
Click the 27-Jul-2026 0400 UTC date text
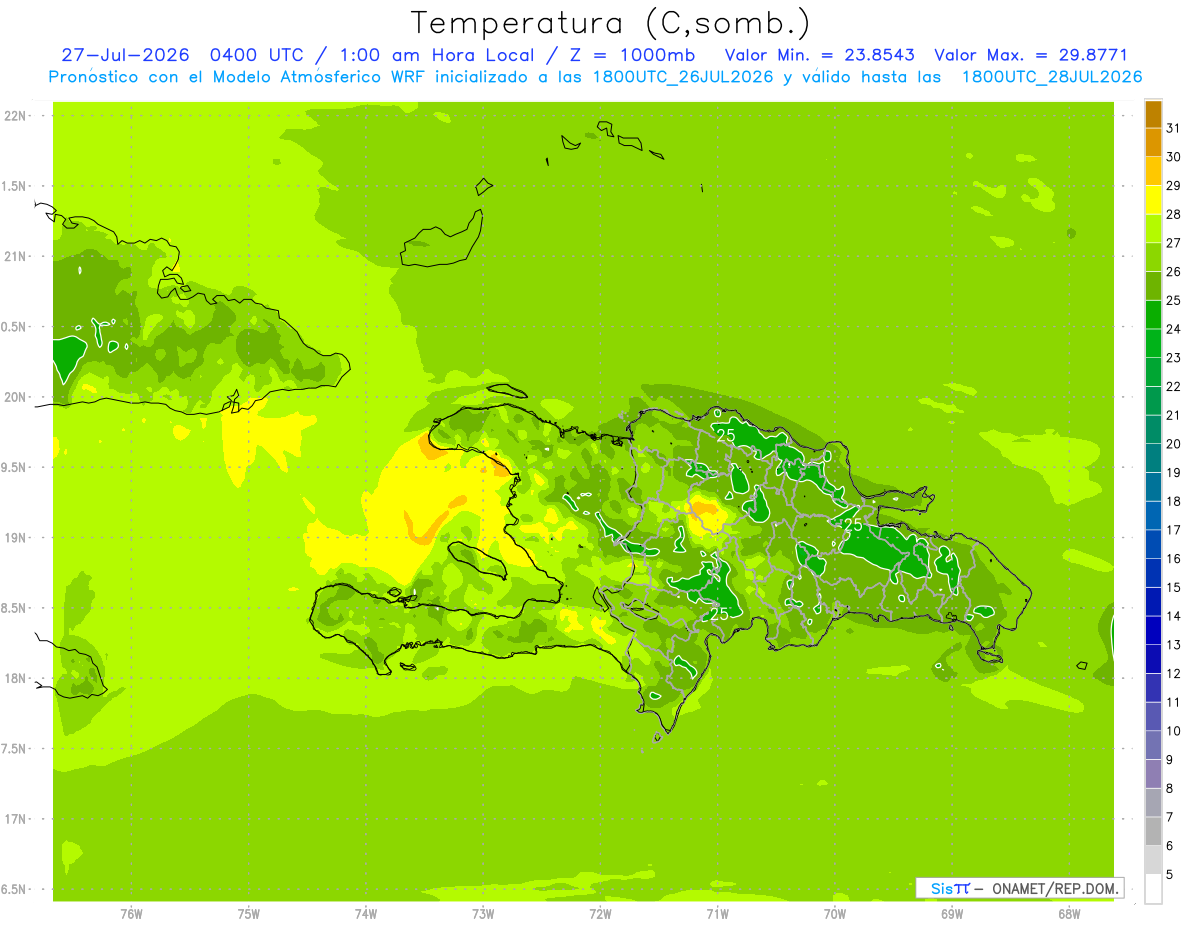click(x=183, y=55)
